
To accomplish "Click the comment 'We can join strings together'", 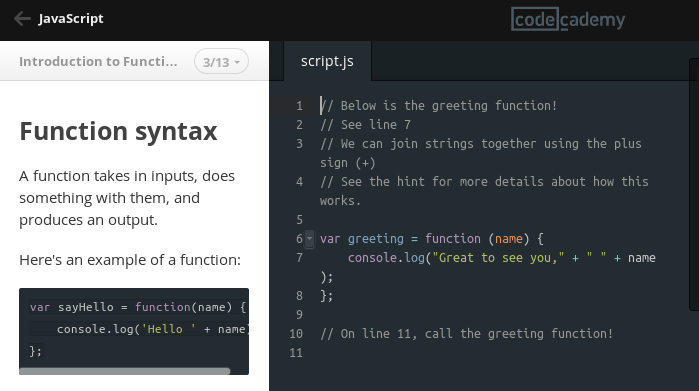I will click(x=481, y=153).
